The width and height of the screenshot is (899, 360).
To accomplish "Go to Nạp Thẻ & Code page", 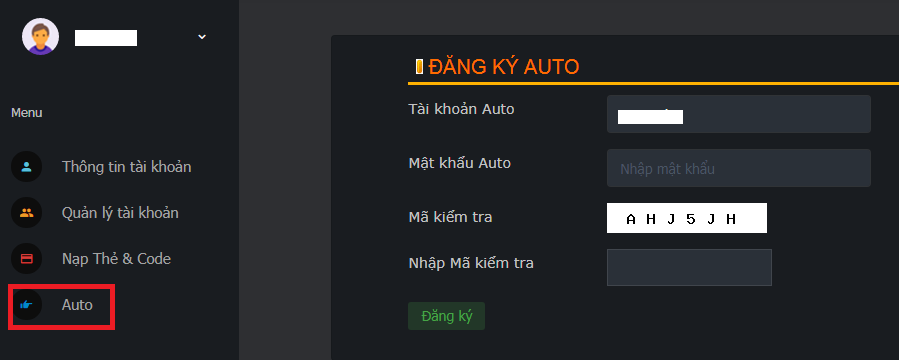I will (116, 259).
